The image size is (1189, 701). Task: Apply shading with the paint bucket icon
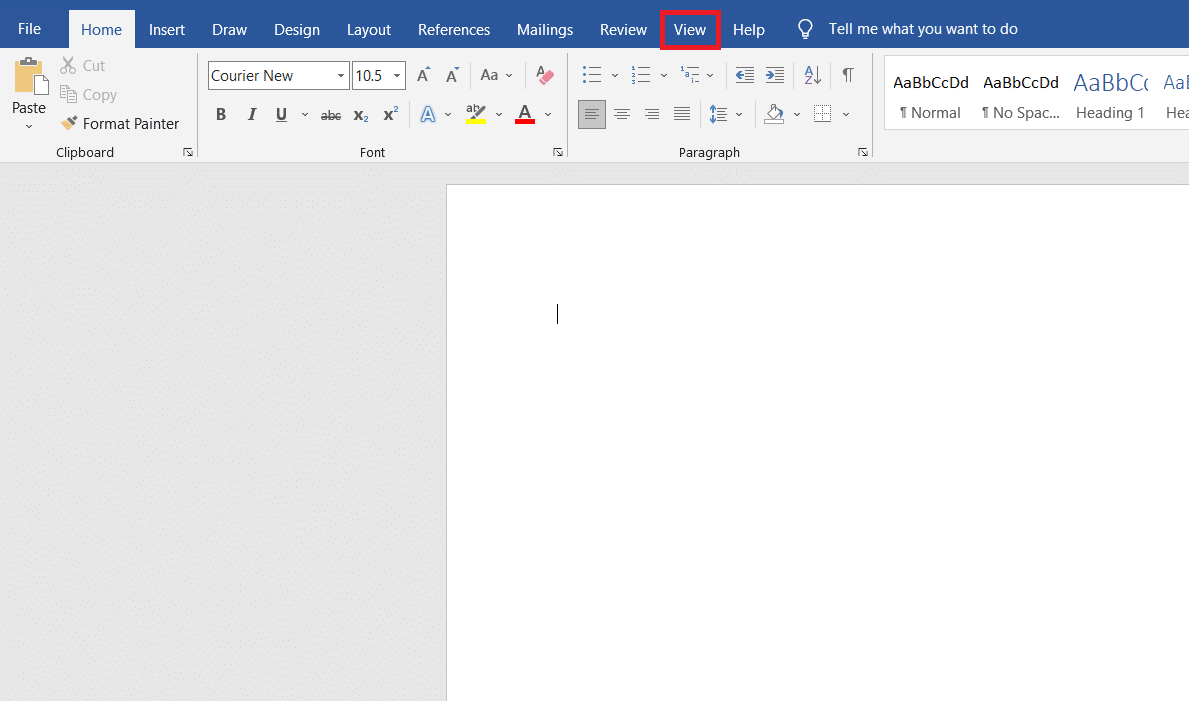pos(774,115)
